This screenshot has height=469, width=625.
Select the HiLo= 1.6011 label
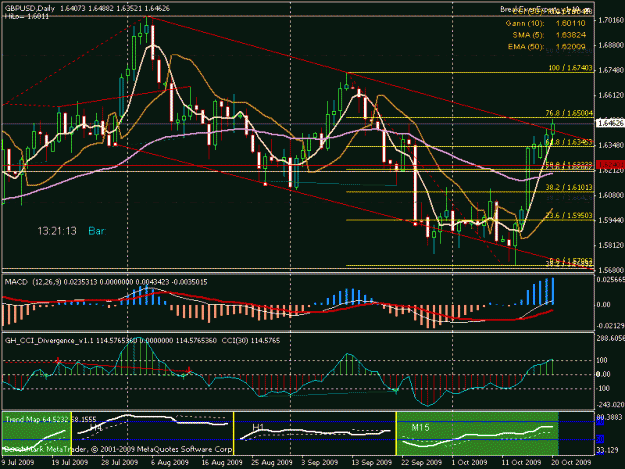[27, 16]
